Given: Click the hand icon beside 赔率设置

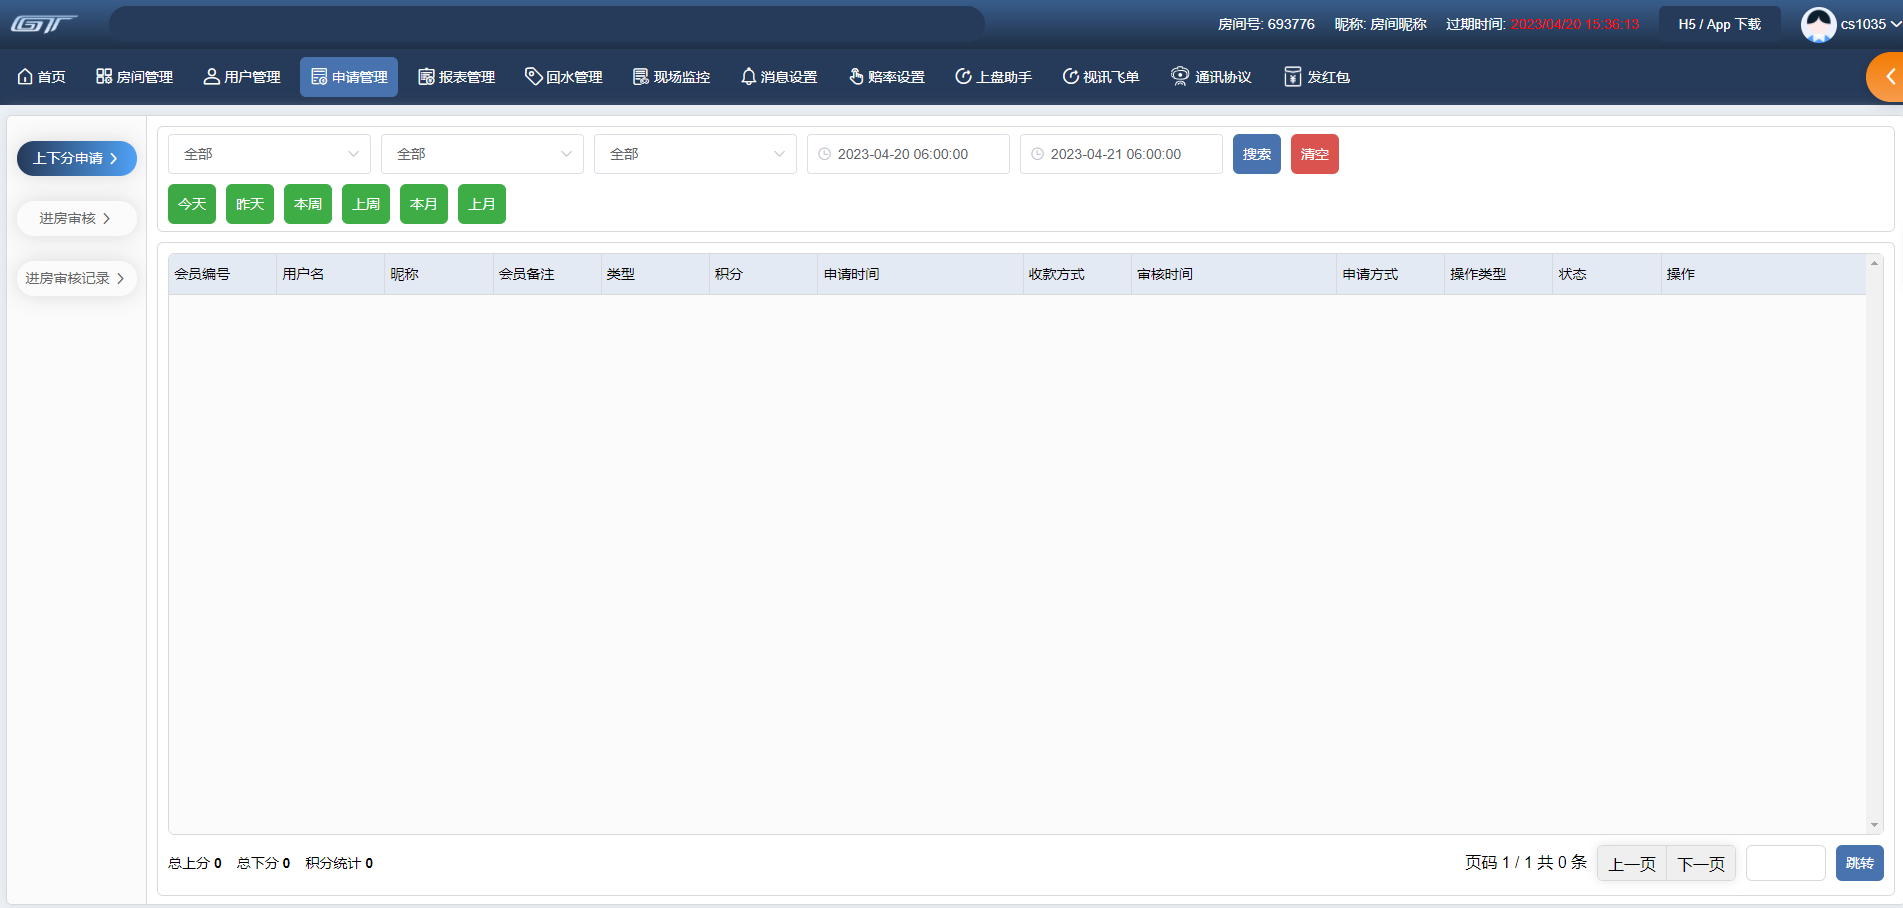Looking at the screenshot, I should click(x=856, y=76).
